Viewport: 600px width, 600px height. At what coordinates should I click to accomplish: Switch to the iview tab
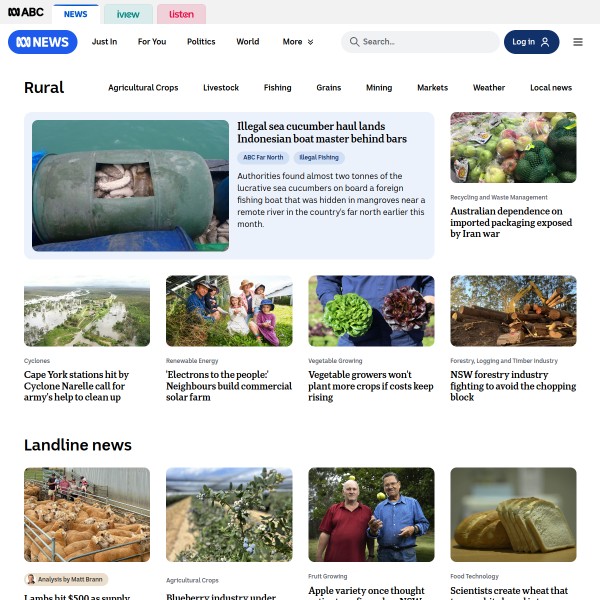128,14
